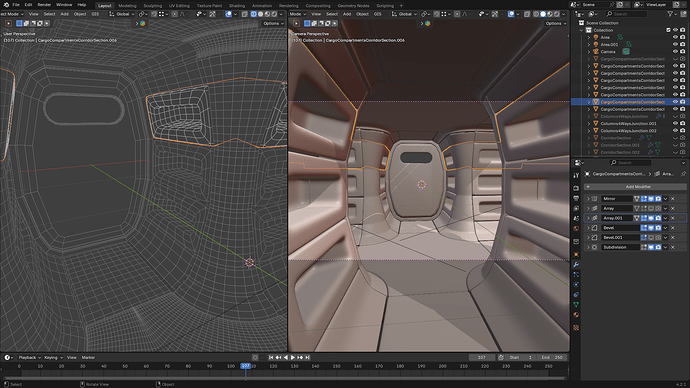Jump to the timeline end frame
Viewport: 690px width, 388px height.
point(308,358)
